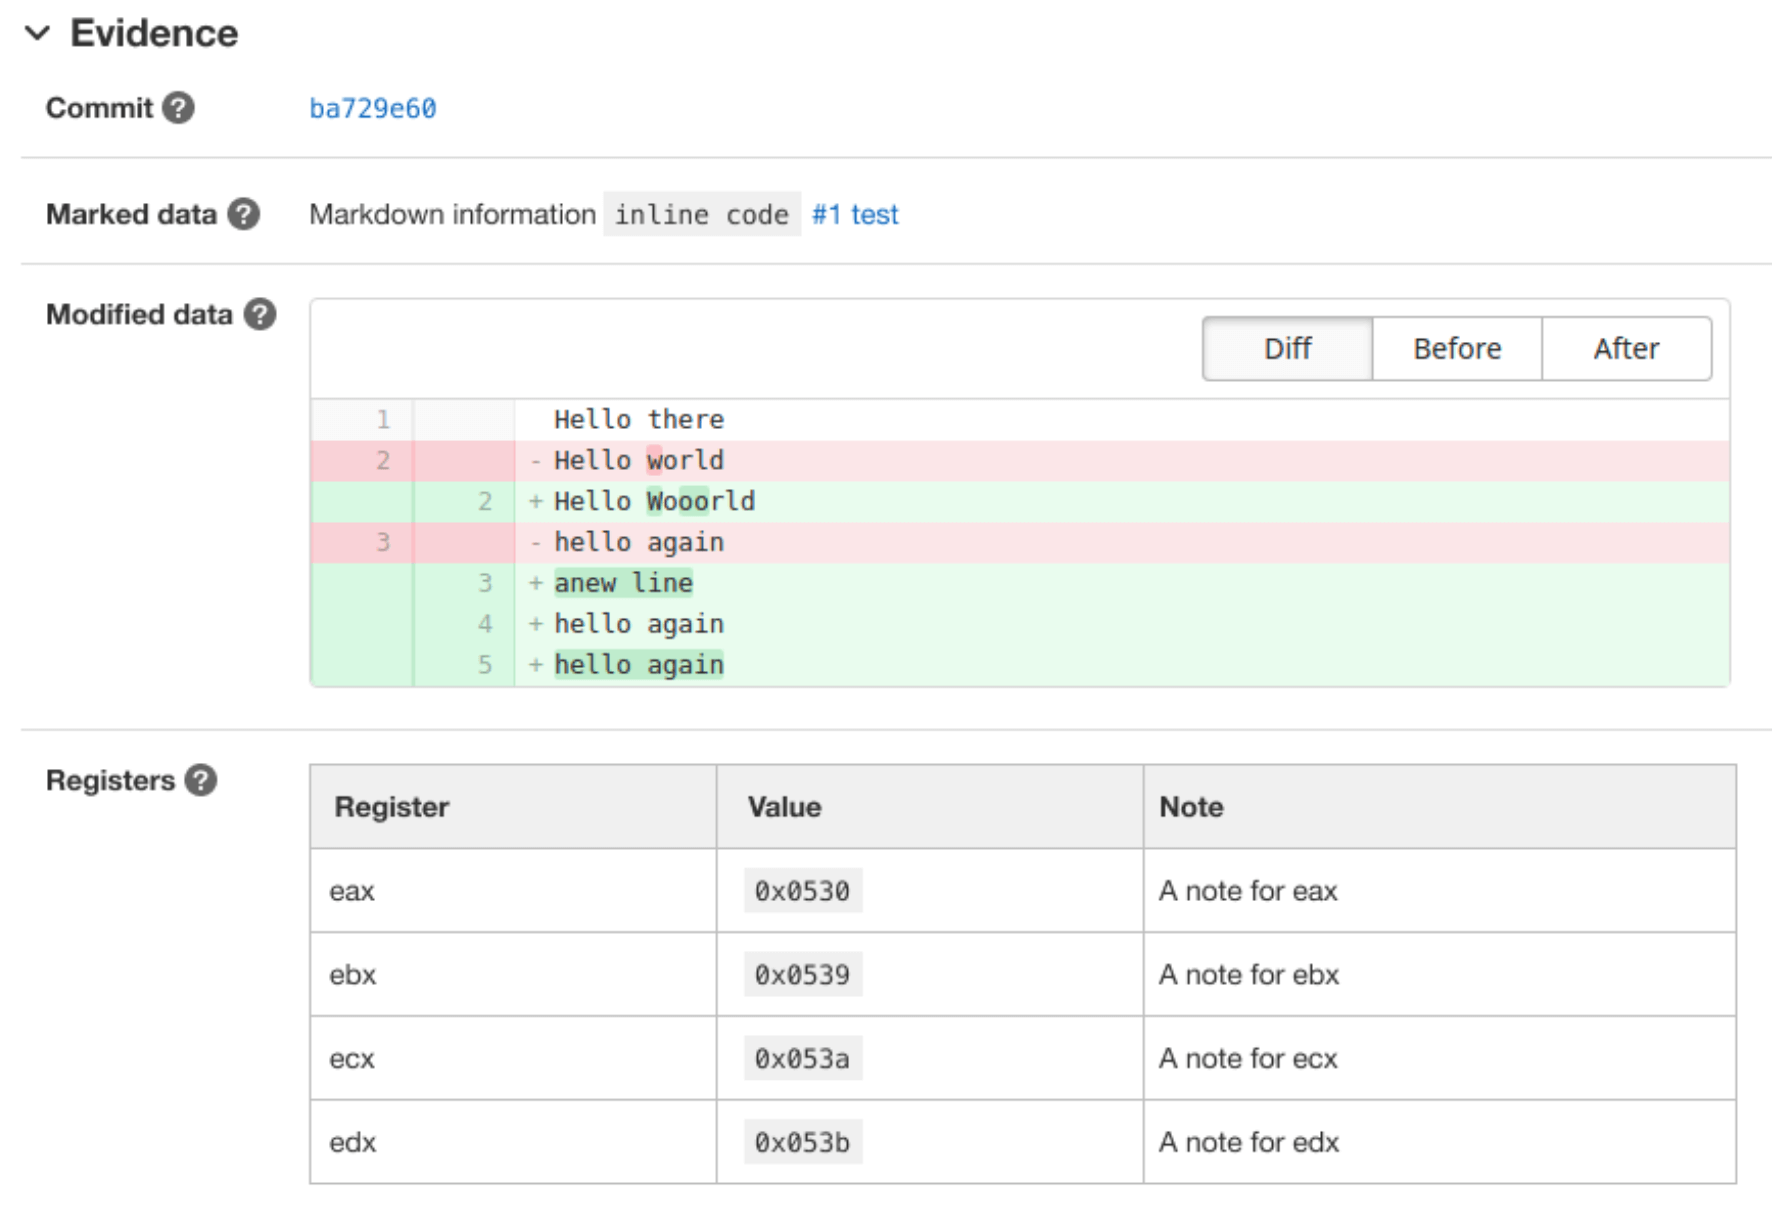
Task: Click the Registers help question mark
Action: pyautogui.click(x=200, y=780)
